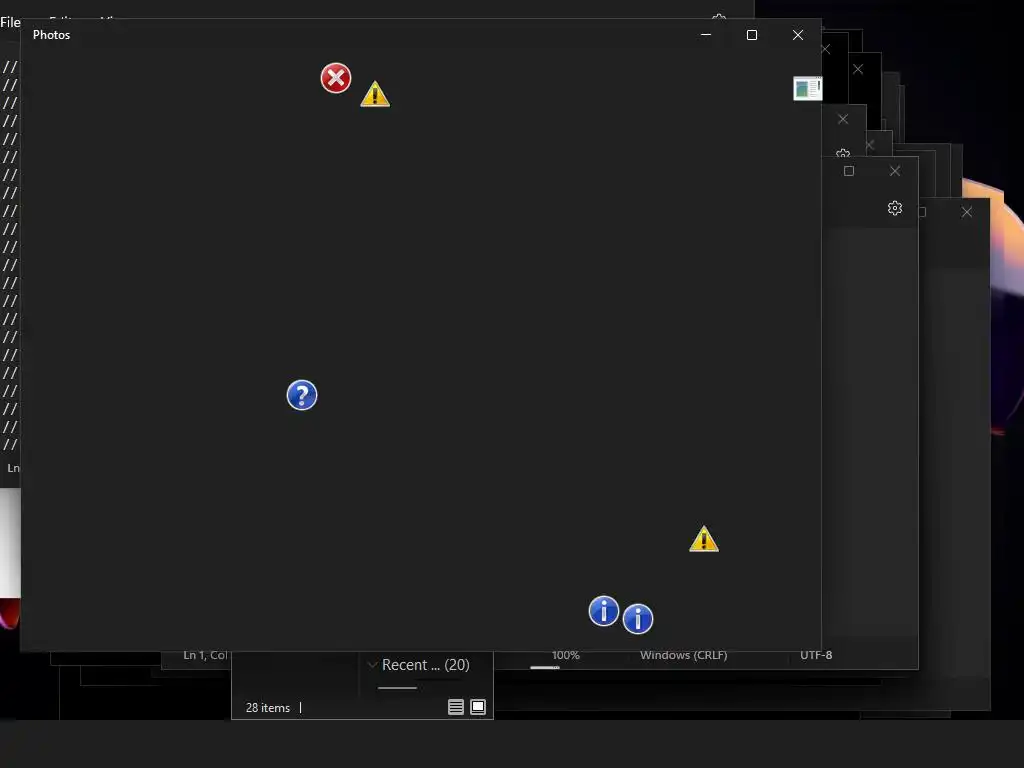Click the Ln 1, Col status entry

(x=205, y=655)
